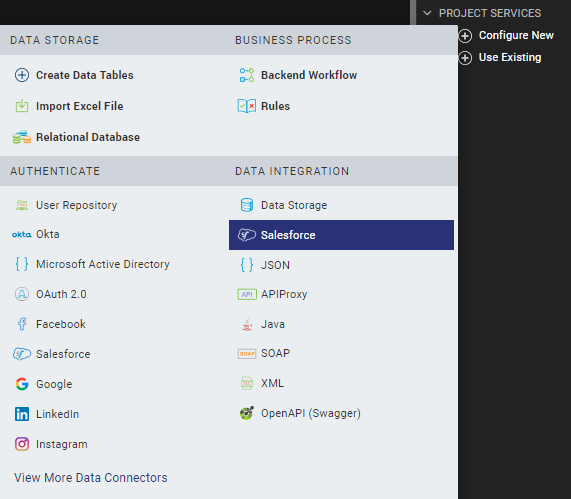Select Microsoft Active Directory label
The height and width of the screenshot is (499, 571).
point(103,264)
